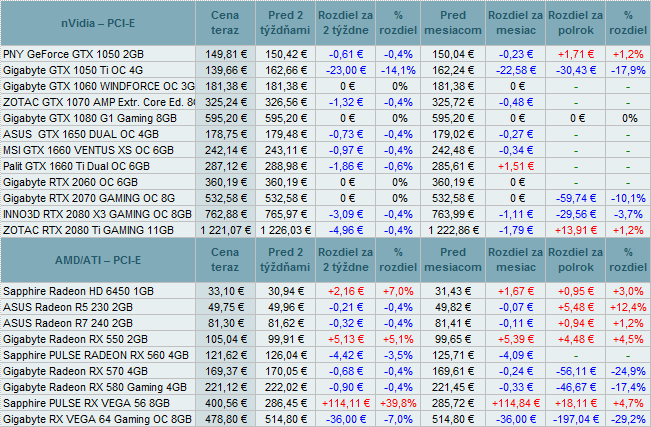
Task: Click ASUS Radeon R7 240 2GB name
Action: [68, 324]
